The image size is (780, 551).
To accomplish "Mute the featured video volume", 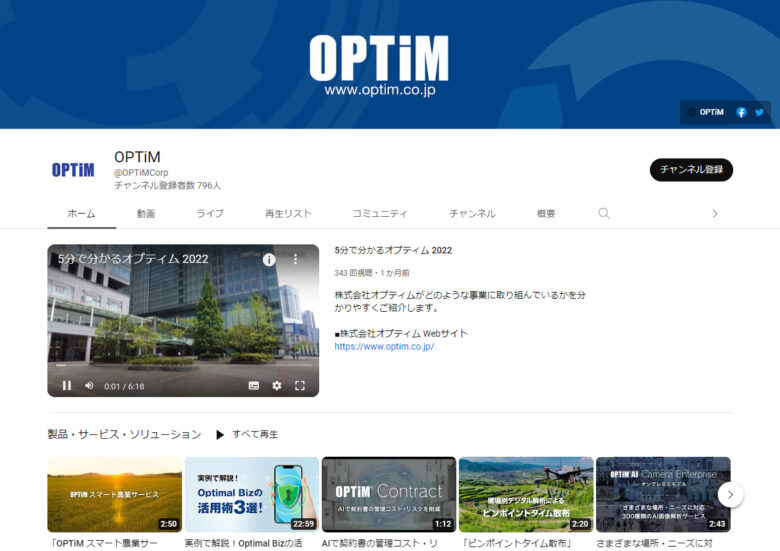I will [x=89, y=386].
